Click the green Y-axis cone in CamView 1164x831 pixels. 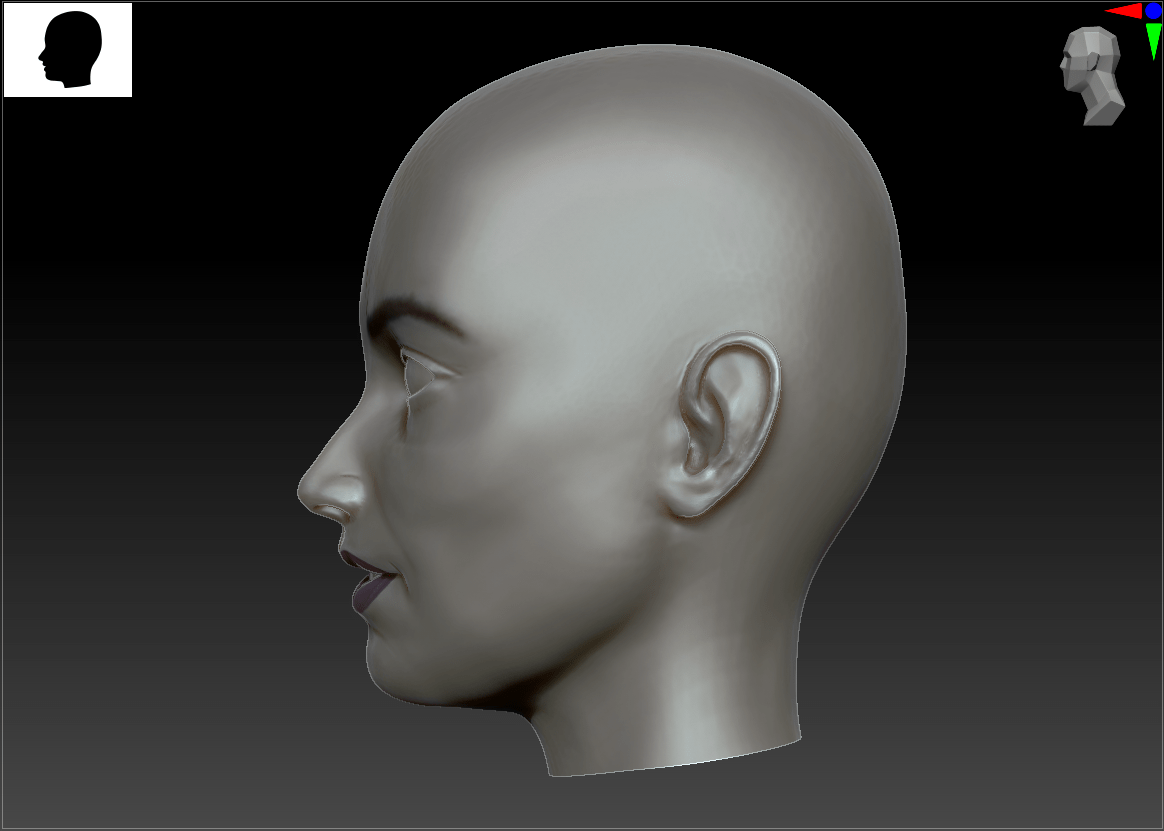tap(1153, 41)
